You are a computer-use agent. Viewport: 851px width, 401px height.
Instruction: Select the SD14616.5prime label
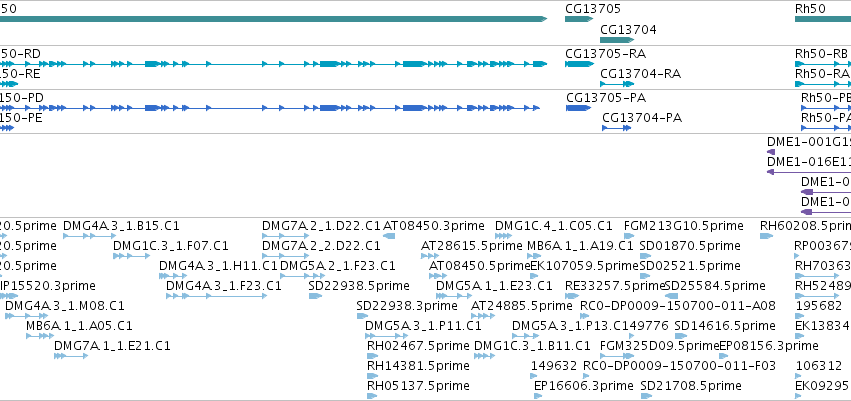click(x=725, y=326)
